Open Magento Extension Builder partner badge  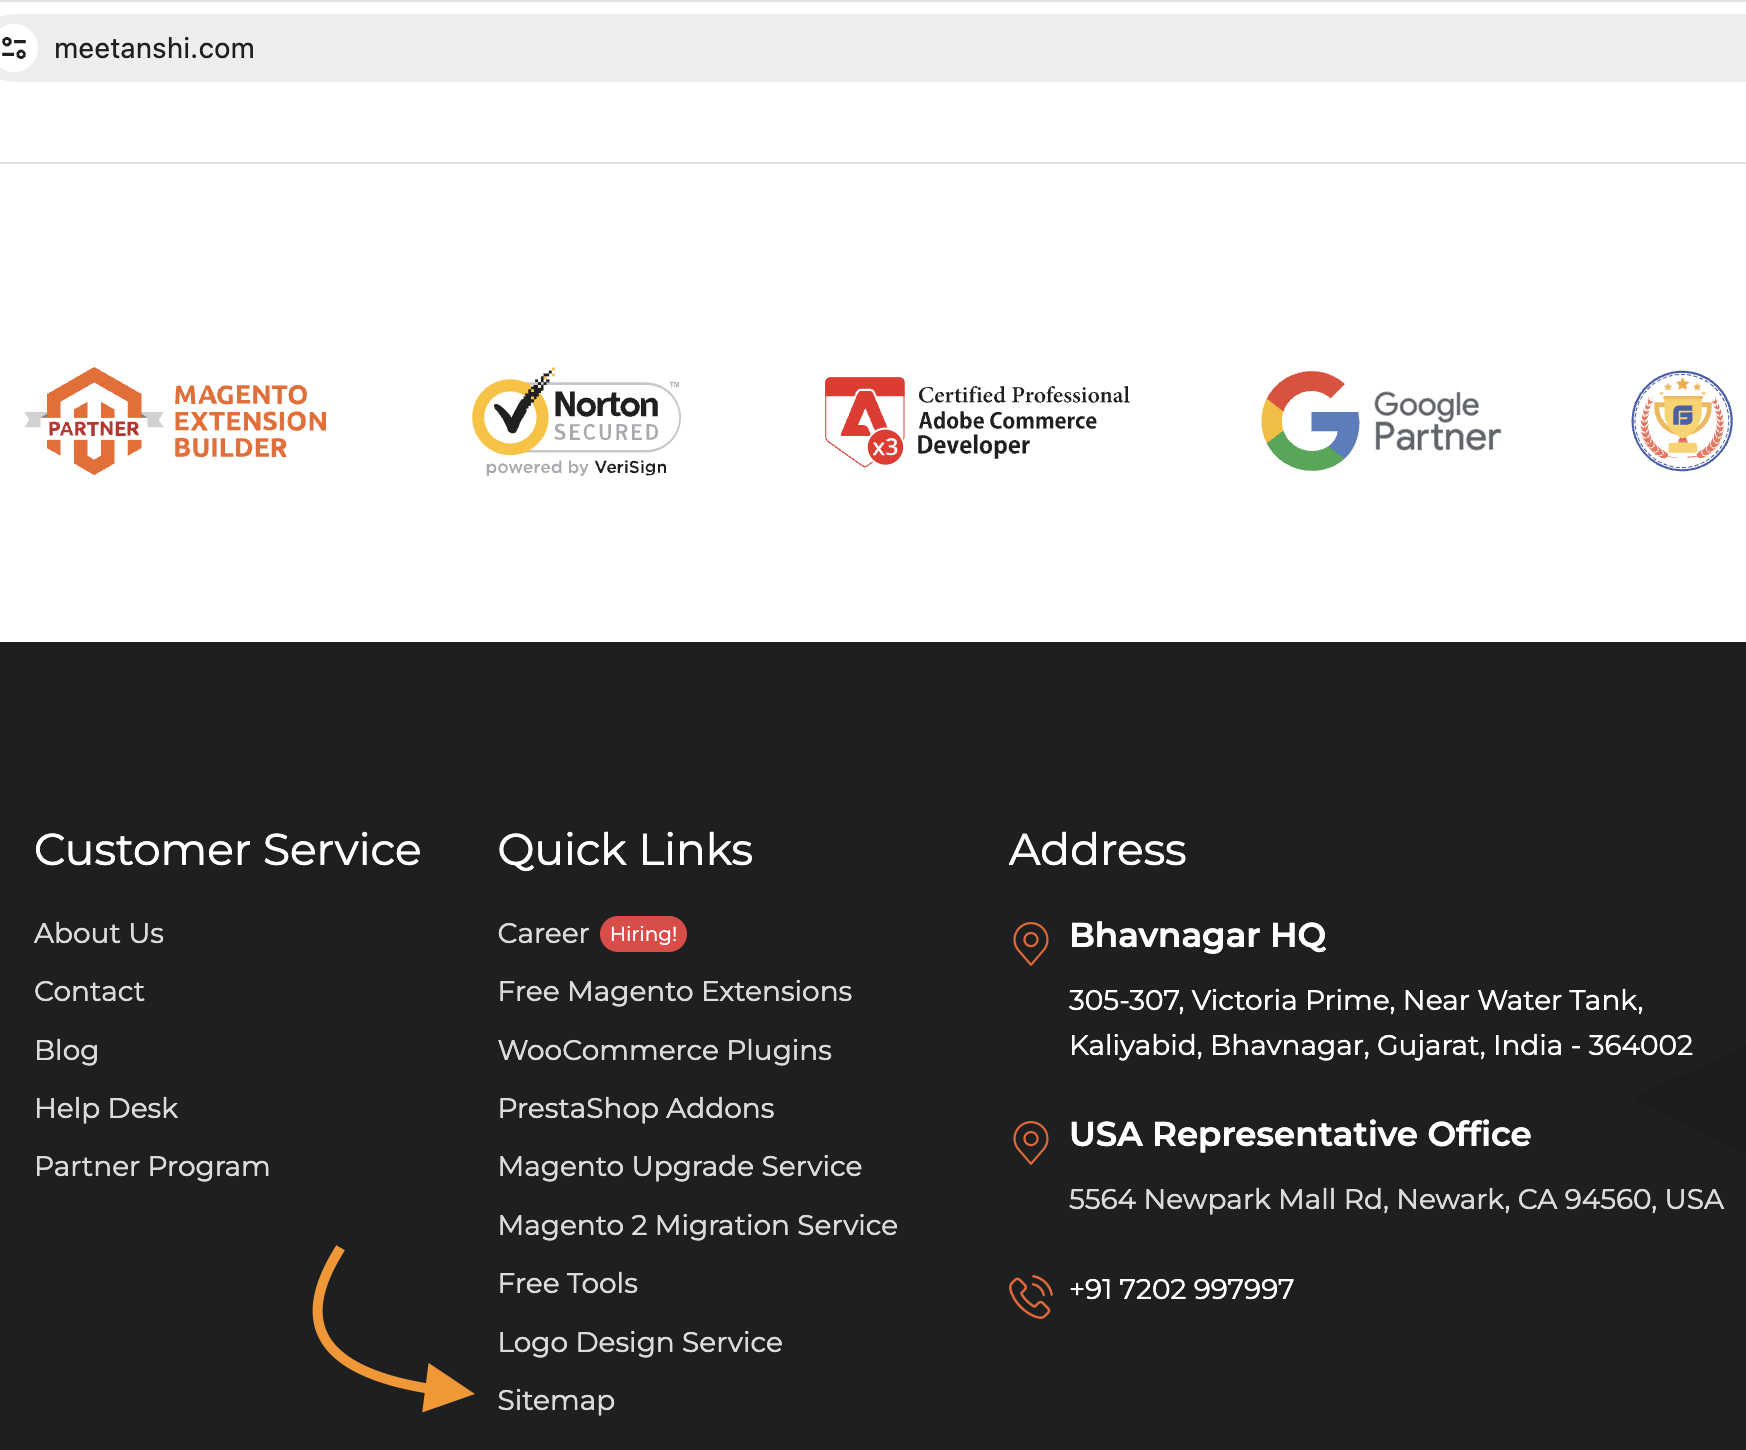coord(176,421)
